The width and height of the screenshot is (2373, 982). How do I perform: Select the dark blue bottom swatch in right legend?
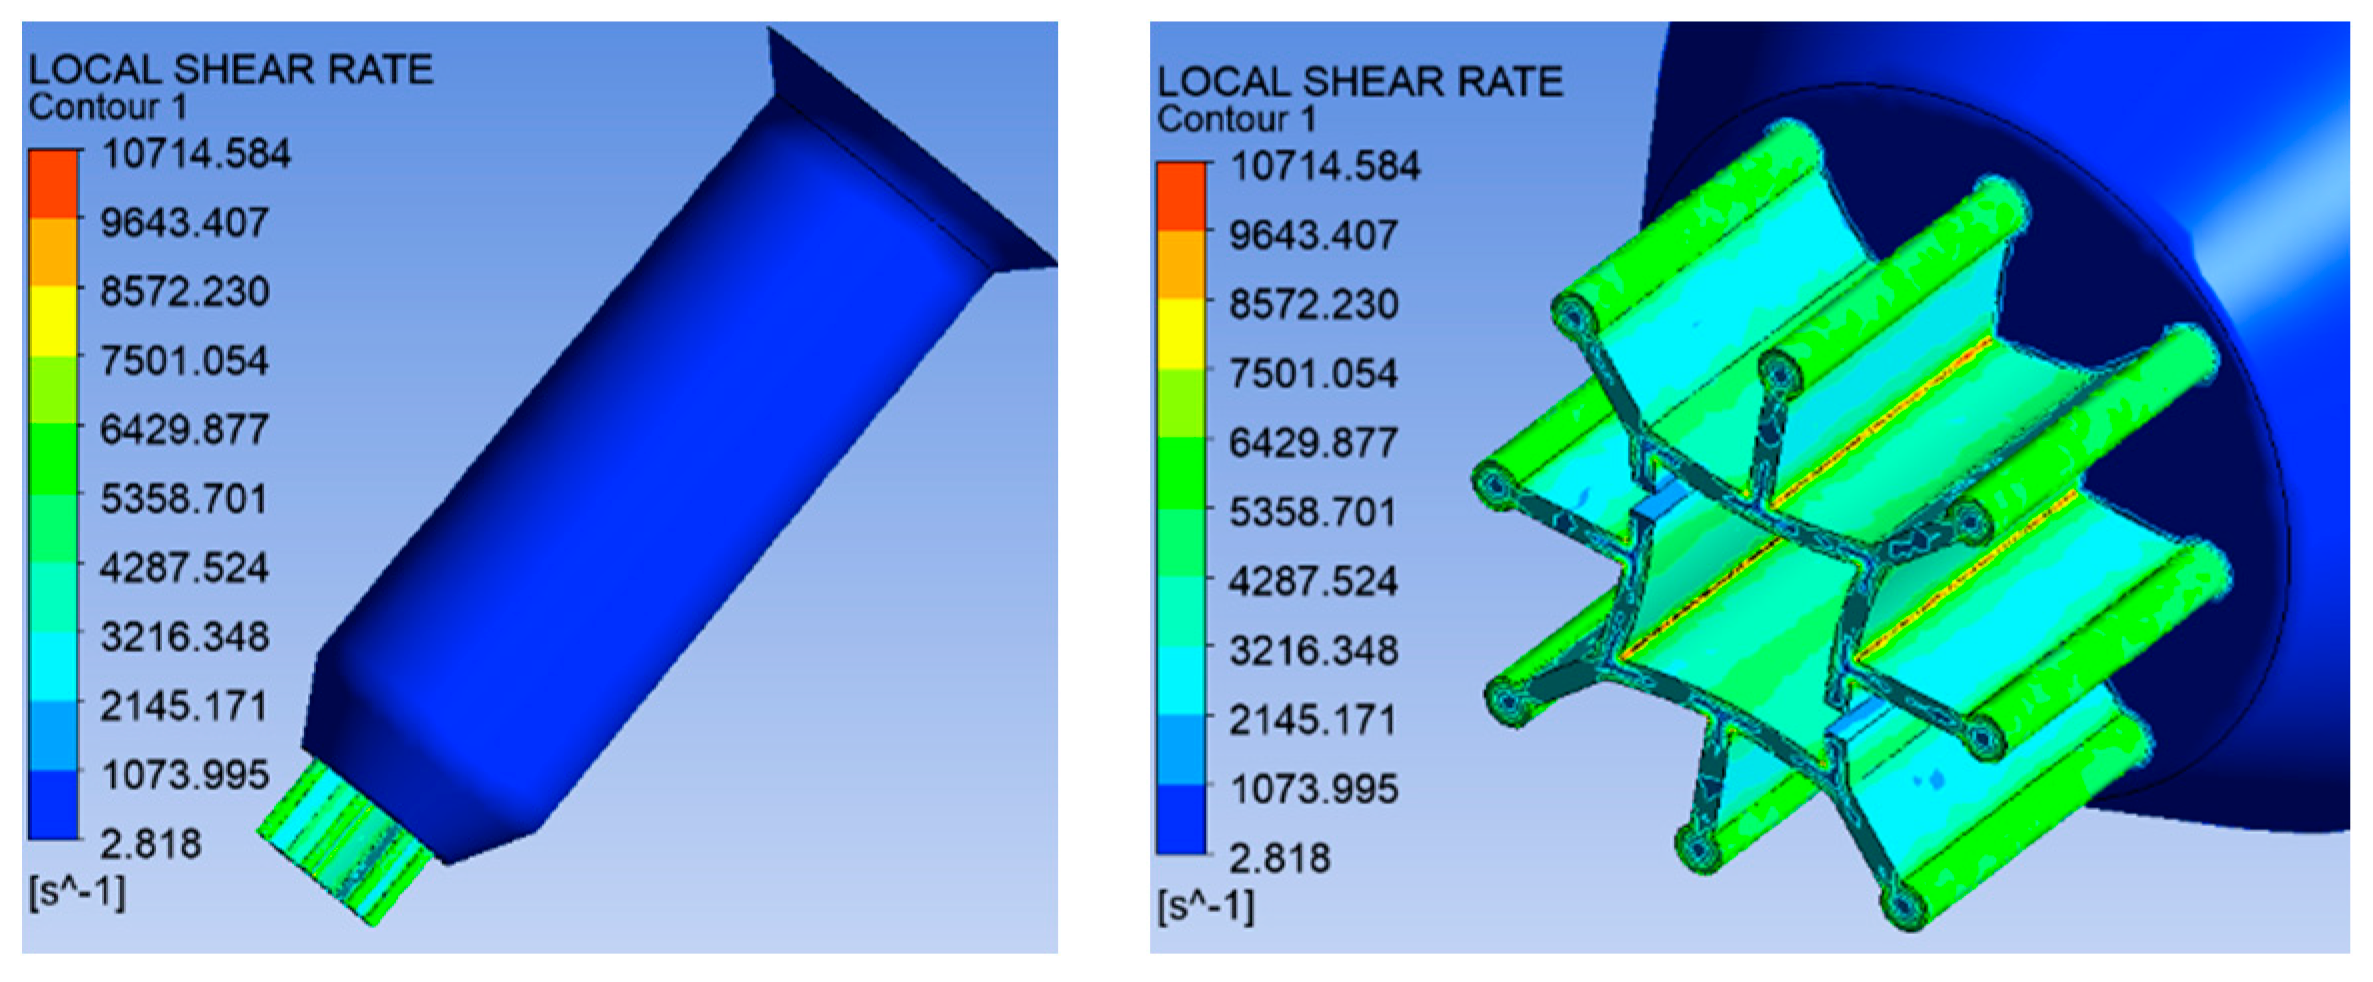1181,820
